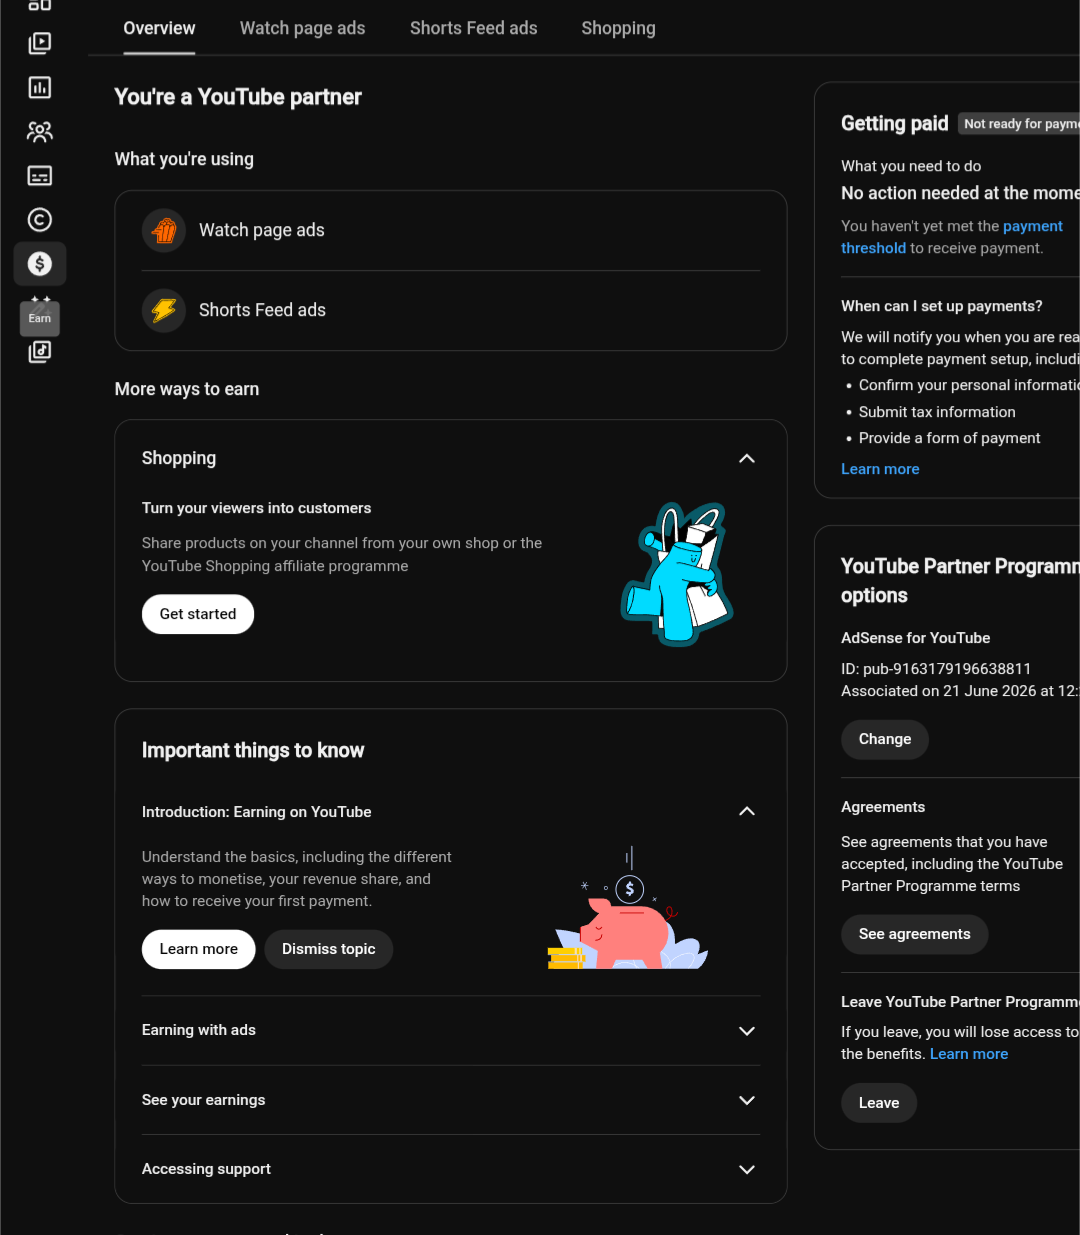Image resolution: width=1080 pixels, height=1235 pixels.
Task: Collapse Introduction: Earning on YouTube topic
Action: pyautogui.click(x=747, y=812)
